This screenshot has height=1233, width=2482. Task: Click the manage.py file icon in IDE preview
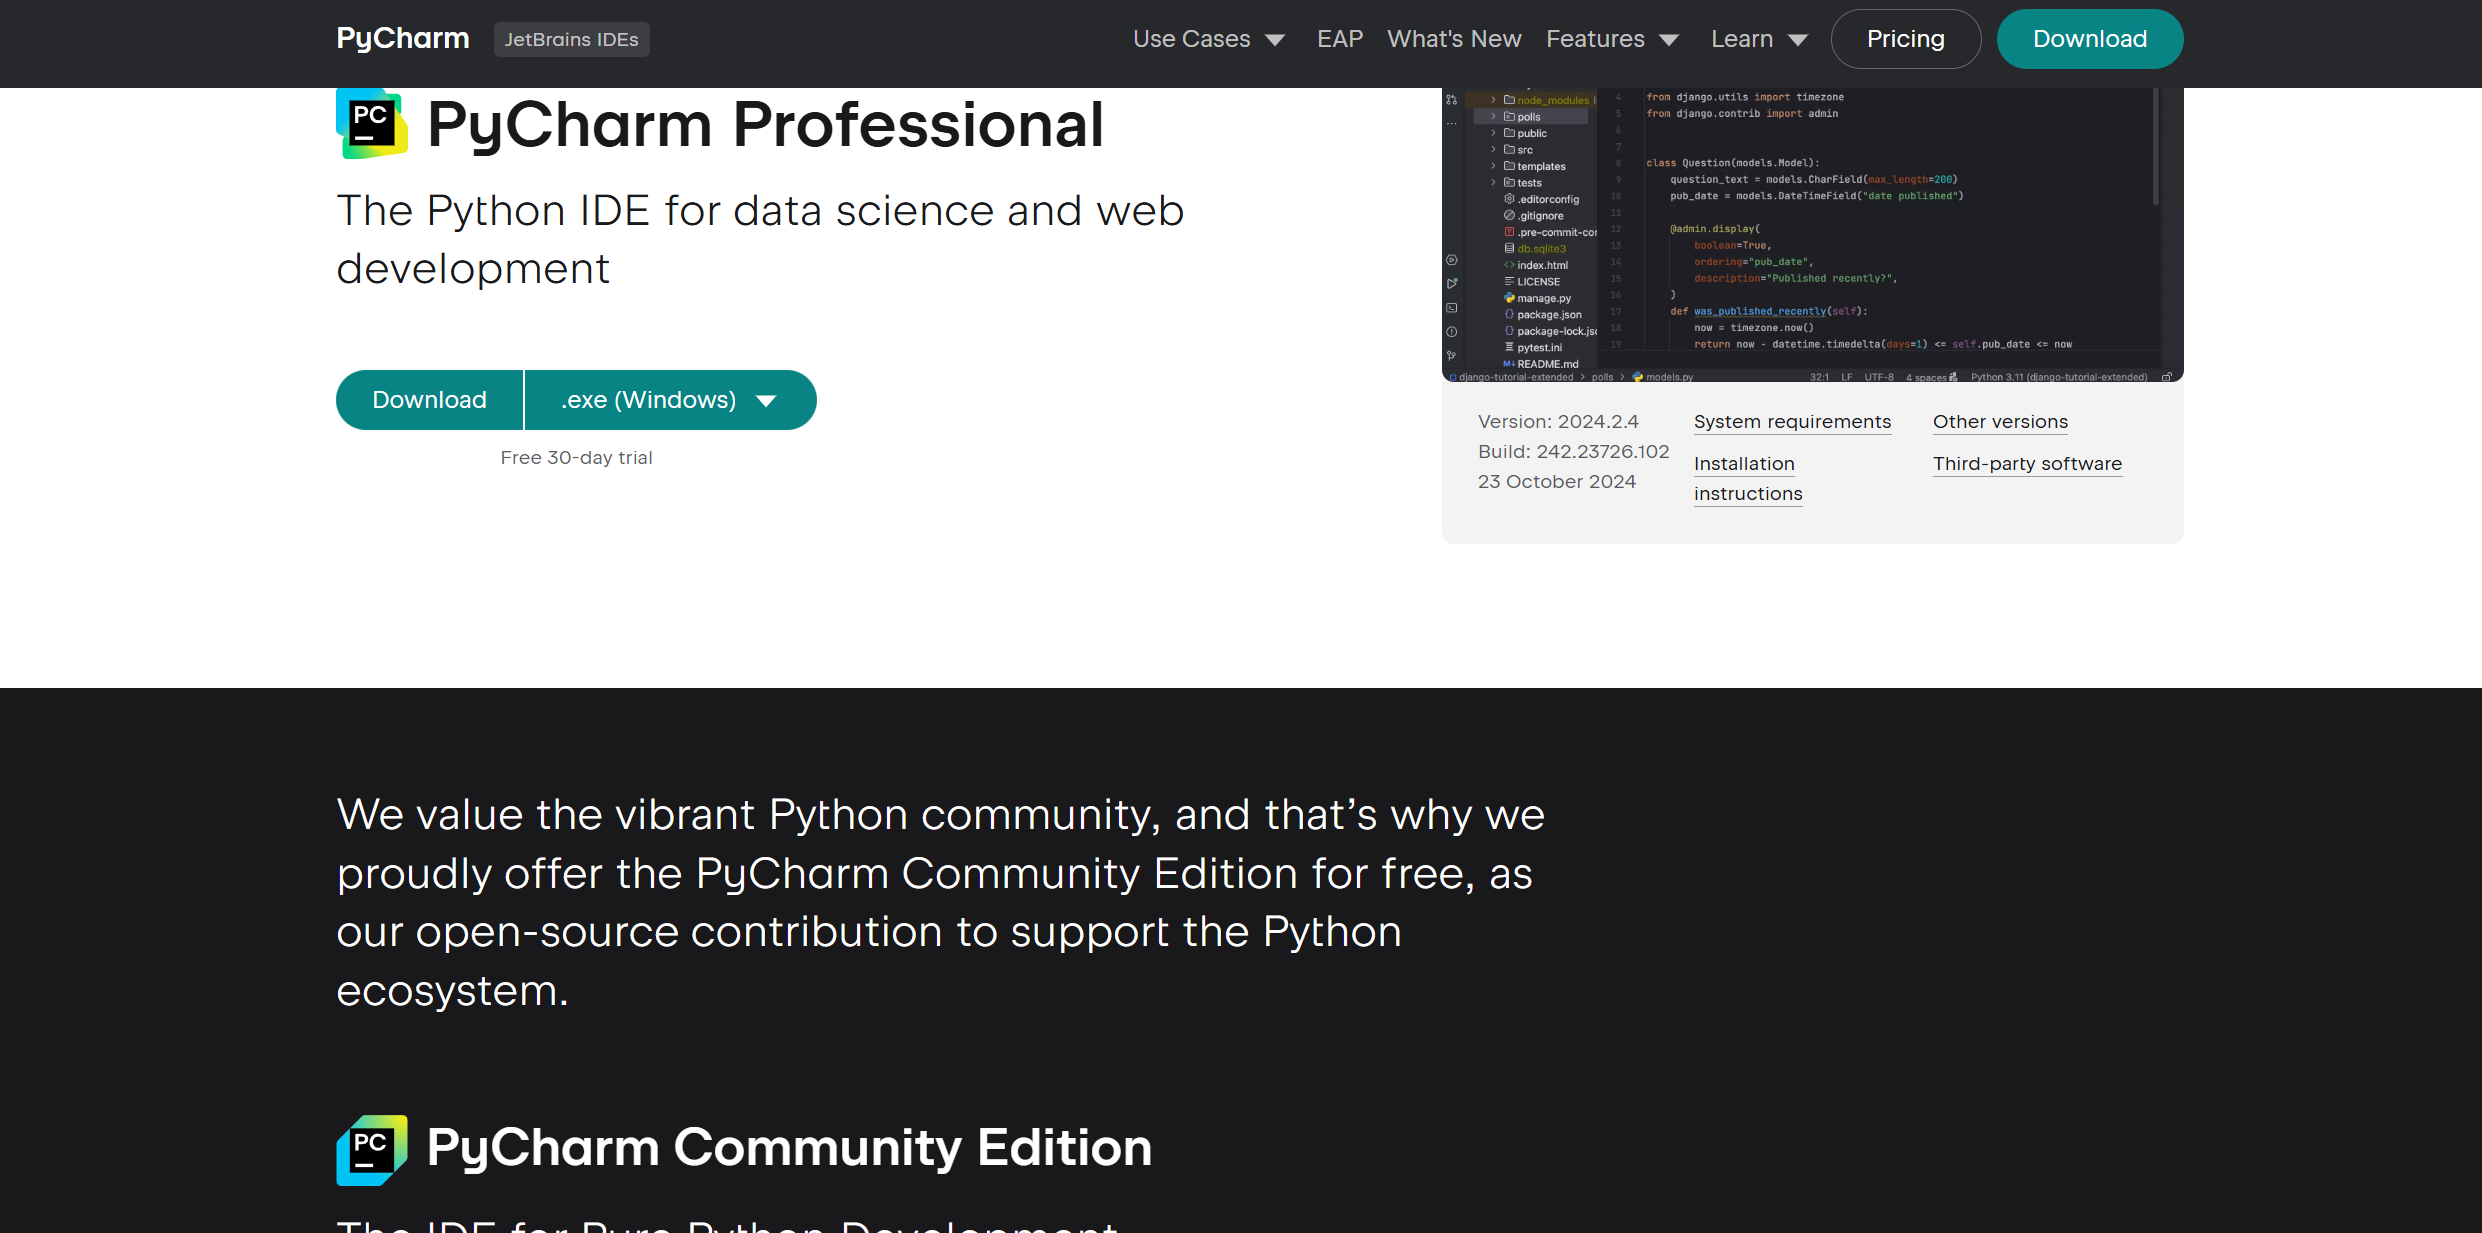point(1509,298)
